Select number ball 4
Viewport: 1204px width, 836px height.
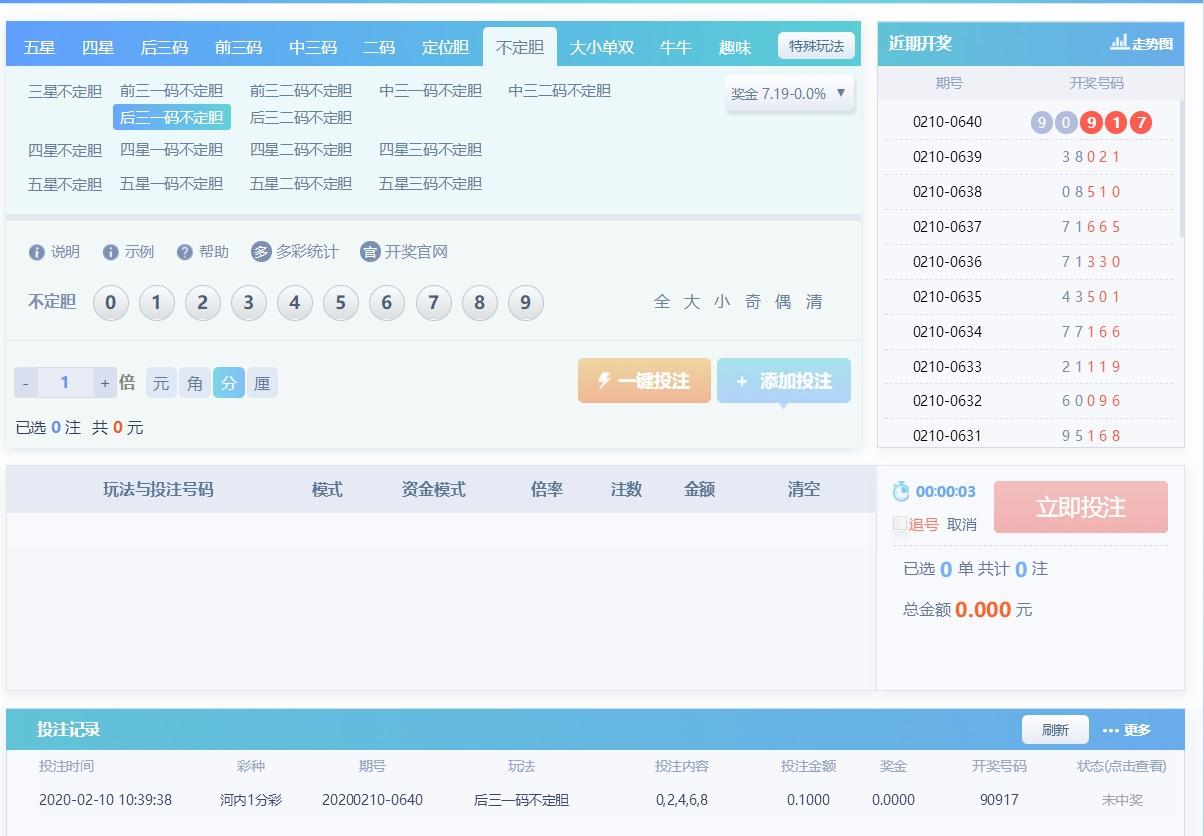tap(295, 302)
